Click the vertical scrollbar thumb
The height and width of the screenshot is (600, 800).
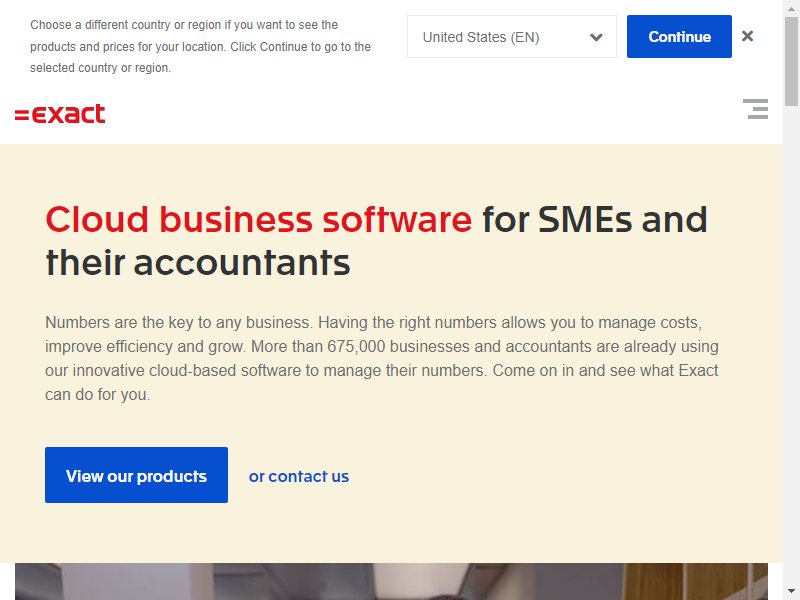point(791,61)
